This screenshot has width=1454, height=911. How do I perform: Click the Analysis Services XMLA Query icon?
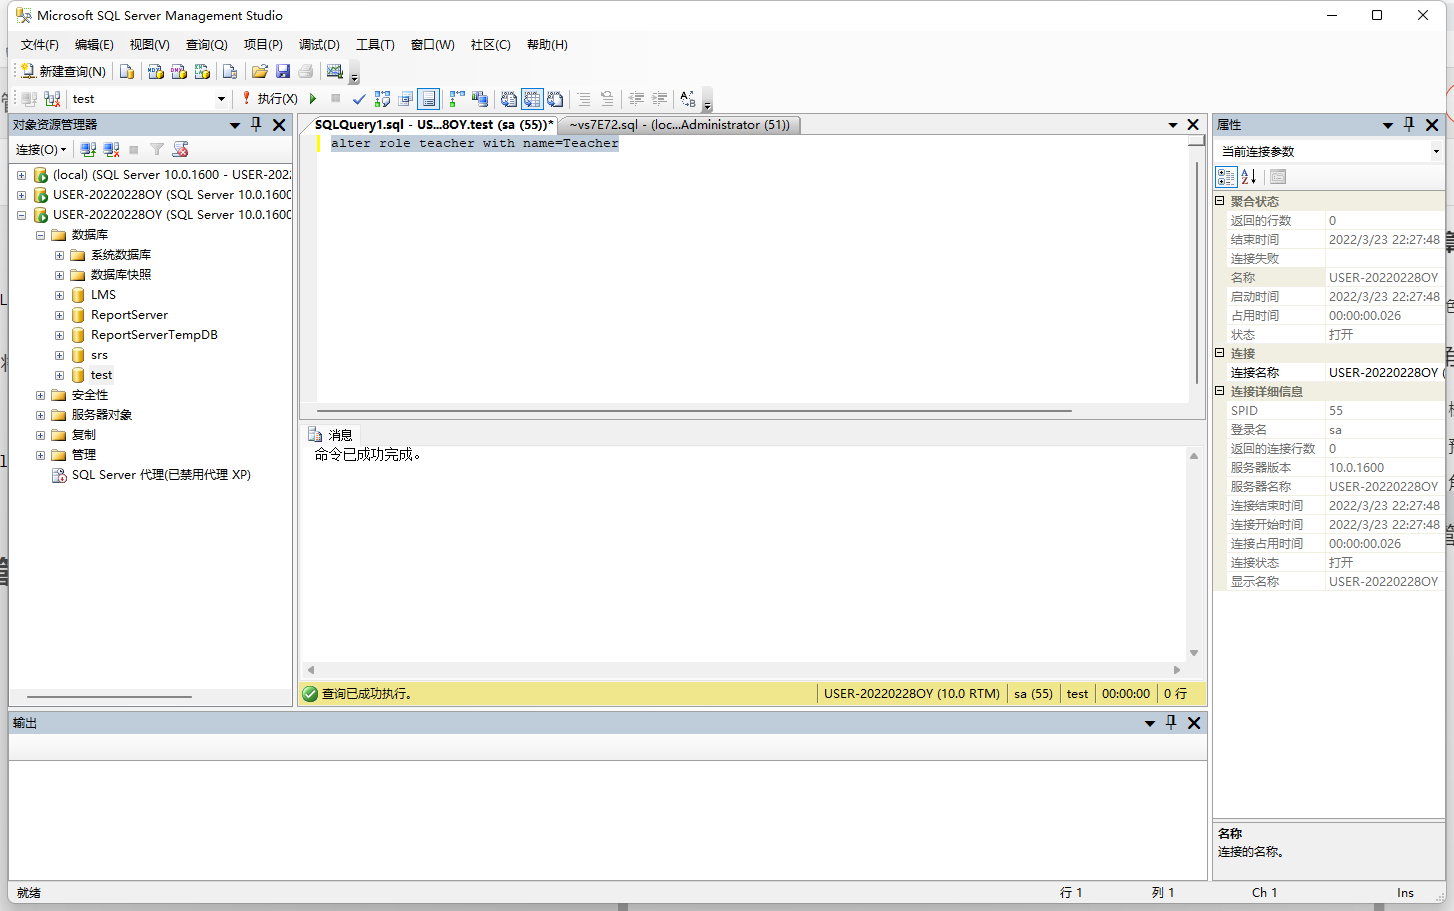coord(202,71)
